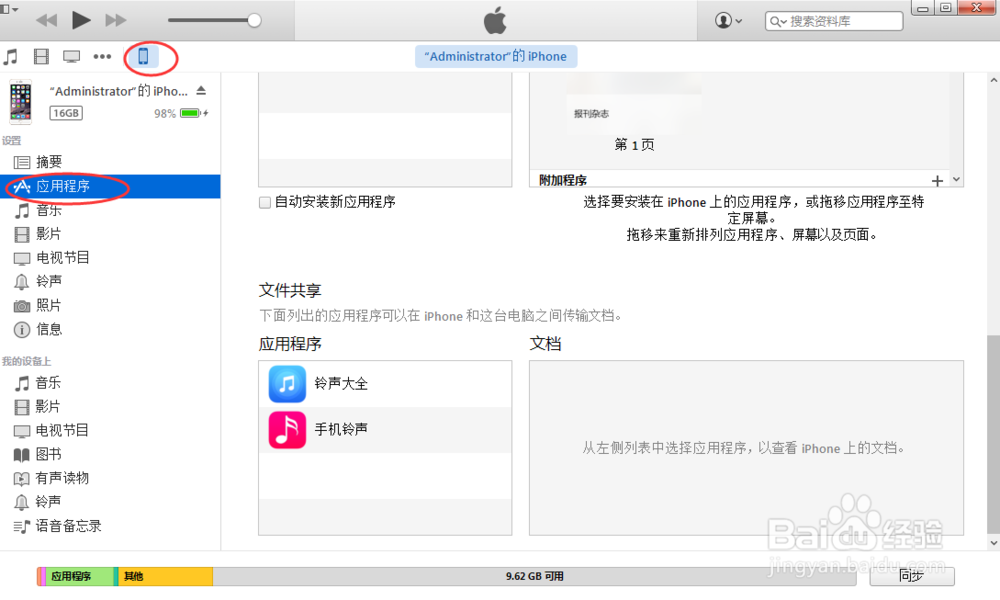
Task: Expand the 附加程序 chevron
Action: pyautogui.click(x=956, y=180)
